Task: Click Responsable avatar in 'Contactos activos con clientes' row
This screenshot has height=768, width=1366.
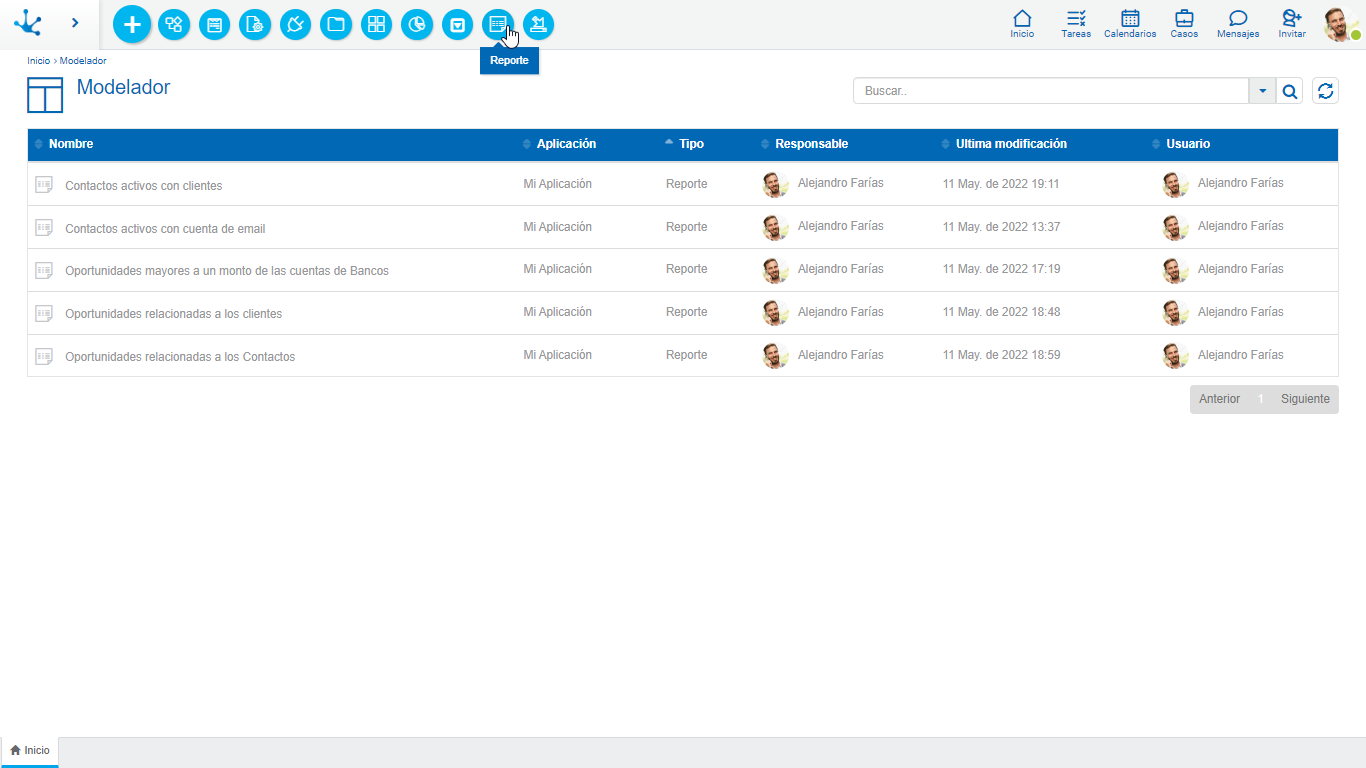Action: pyautogui.click(x=775, y=184)
